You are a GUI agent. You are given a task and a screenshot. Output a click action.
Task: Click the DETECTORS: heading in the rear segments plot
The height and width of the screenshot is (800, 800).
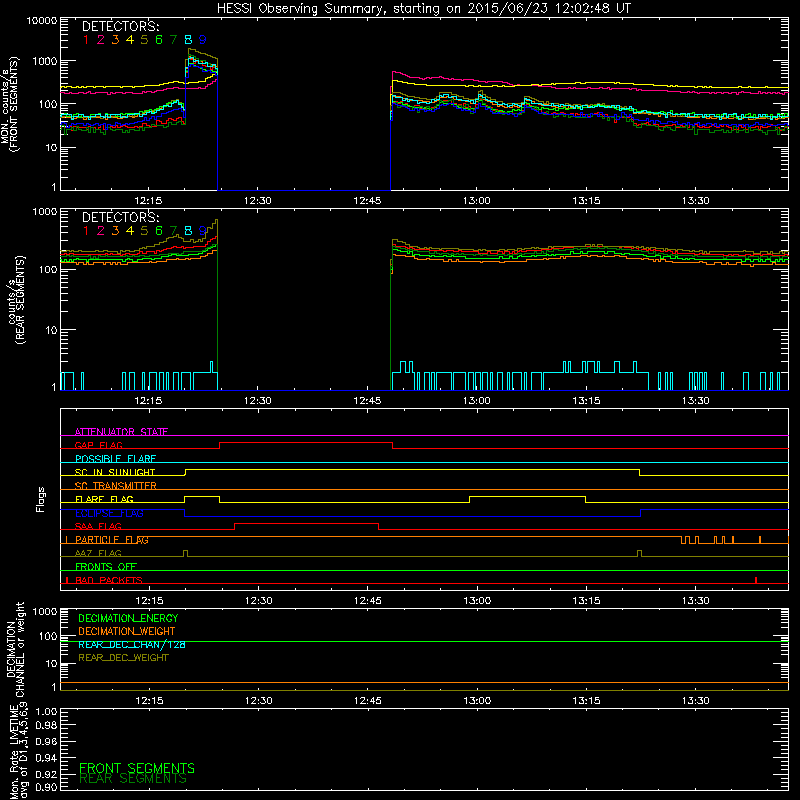120,217
